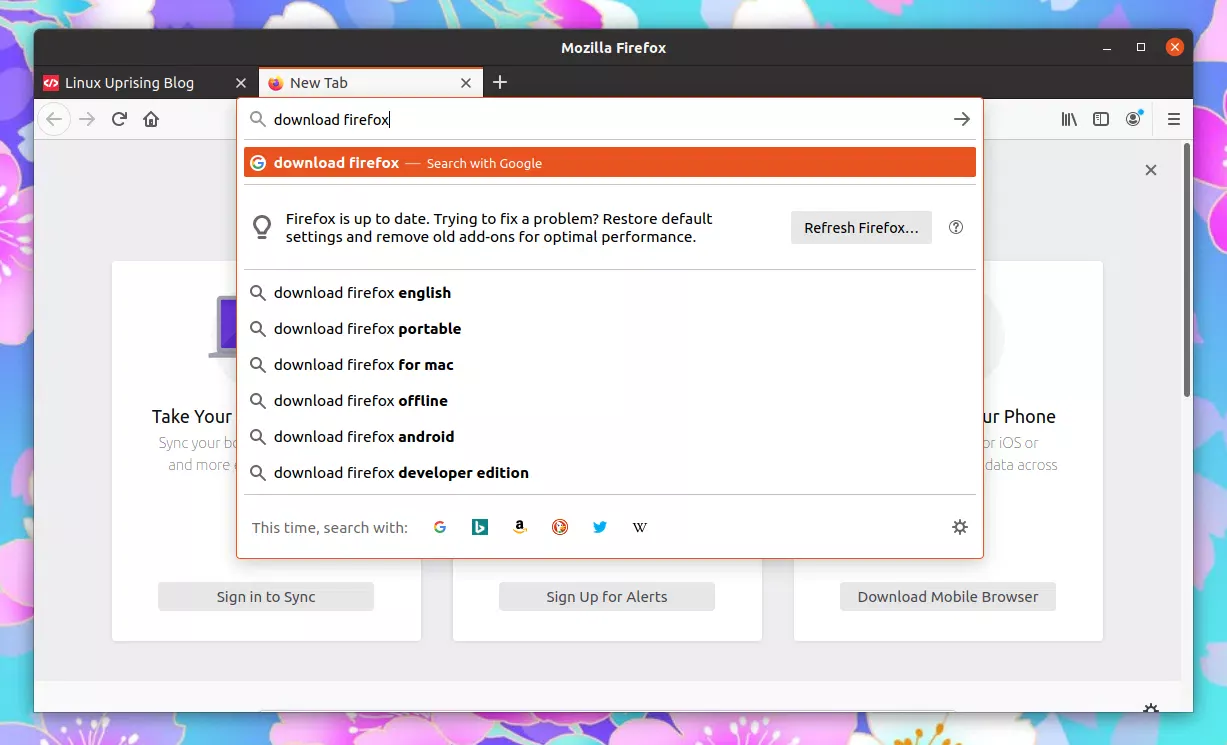
Task: Open a new tab with plus button
Action: pos(500,82)
